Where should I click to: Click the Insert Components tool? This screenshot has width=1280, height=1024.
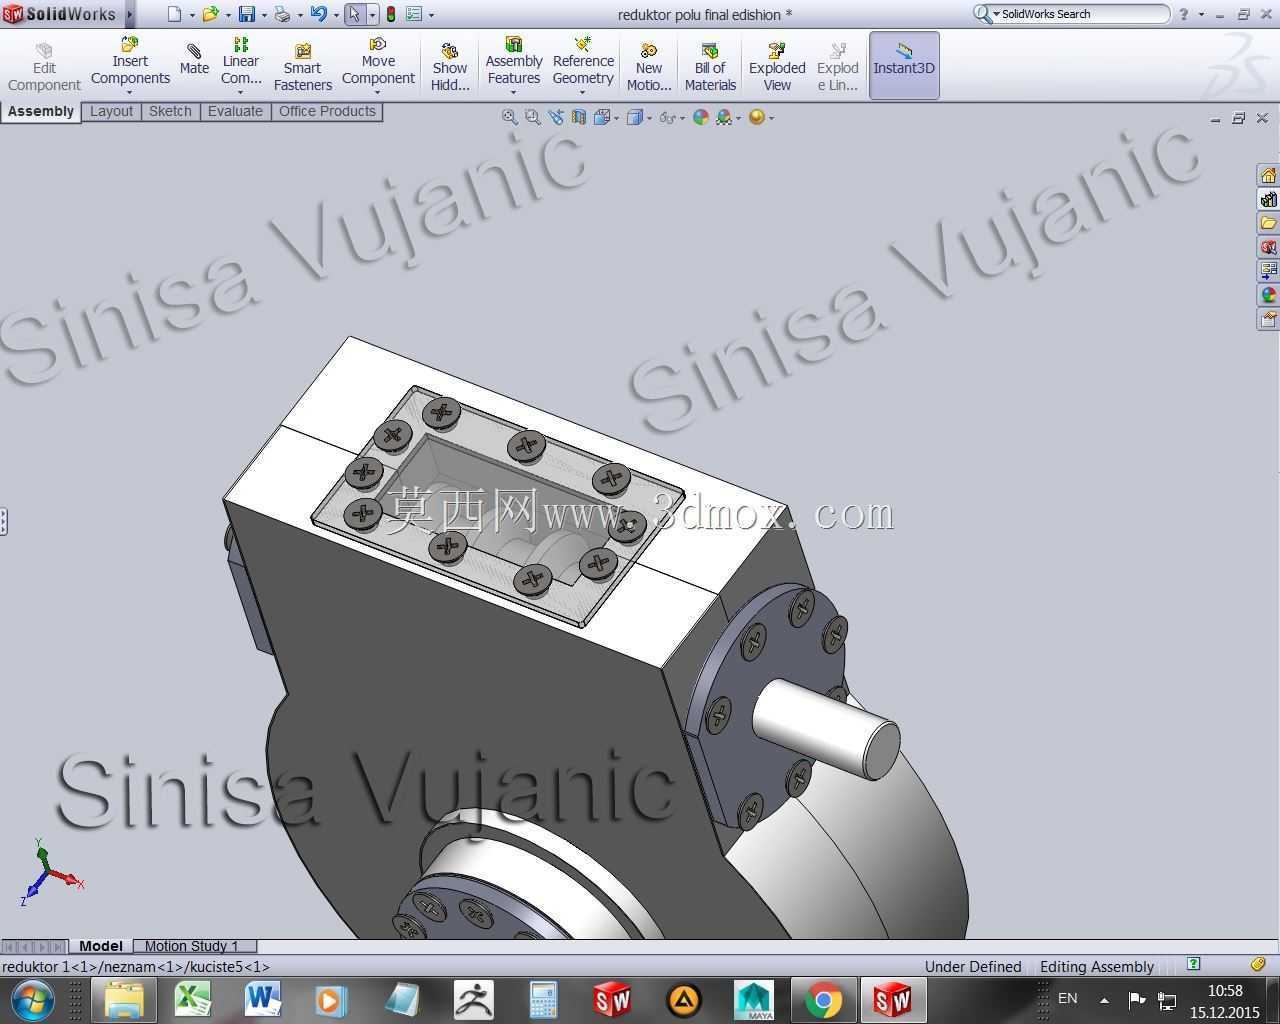(130, 62)
